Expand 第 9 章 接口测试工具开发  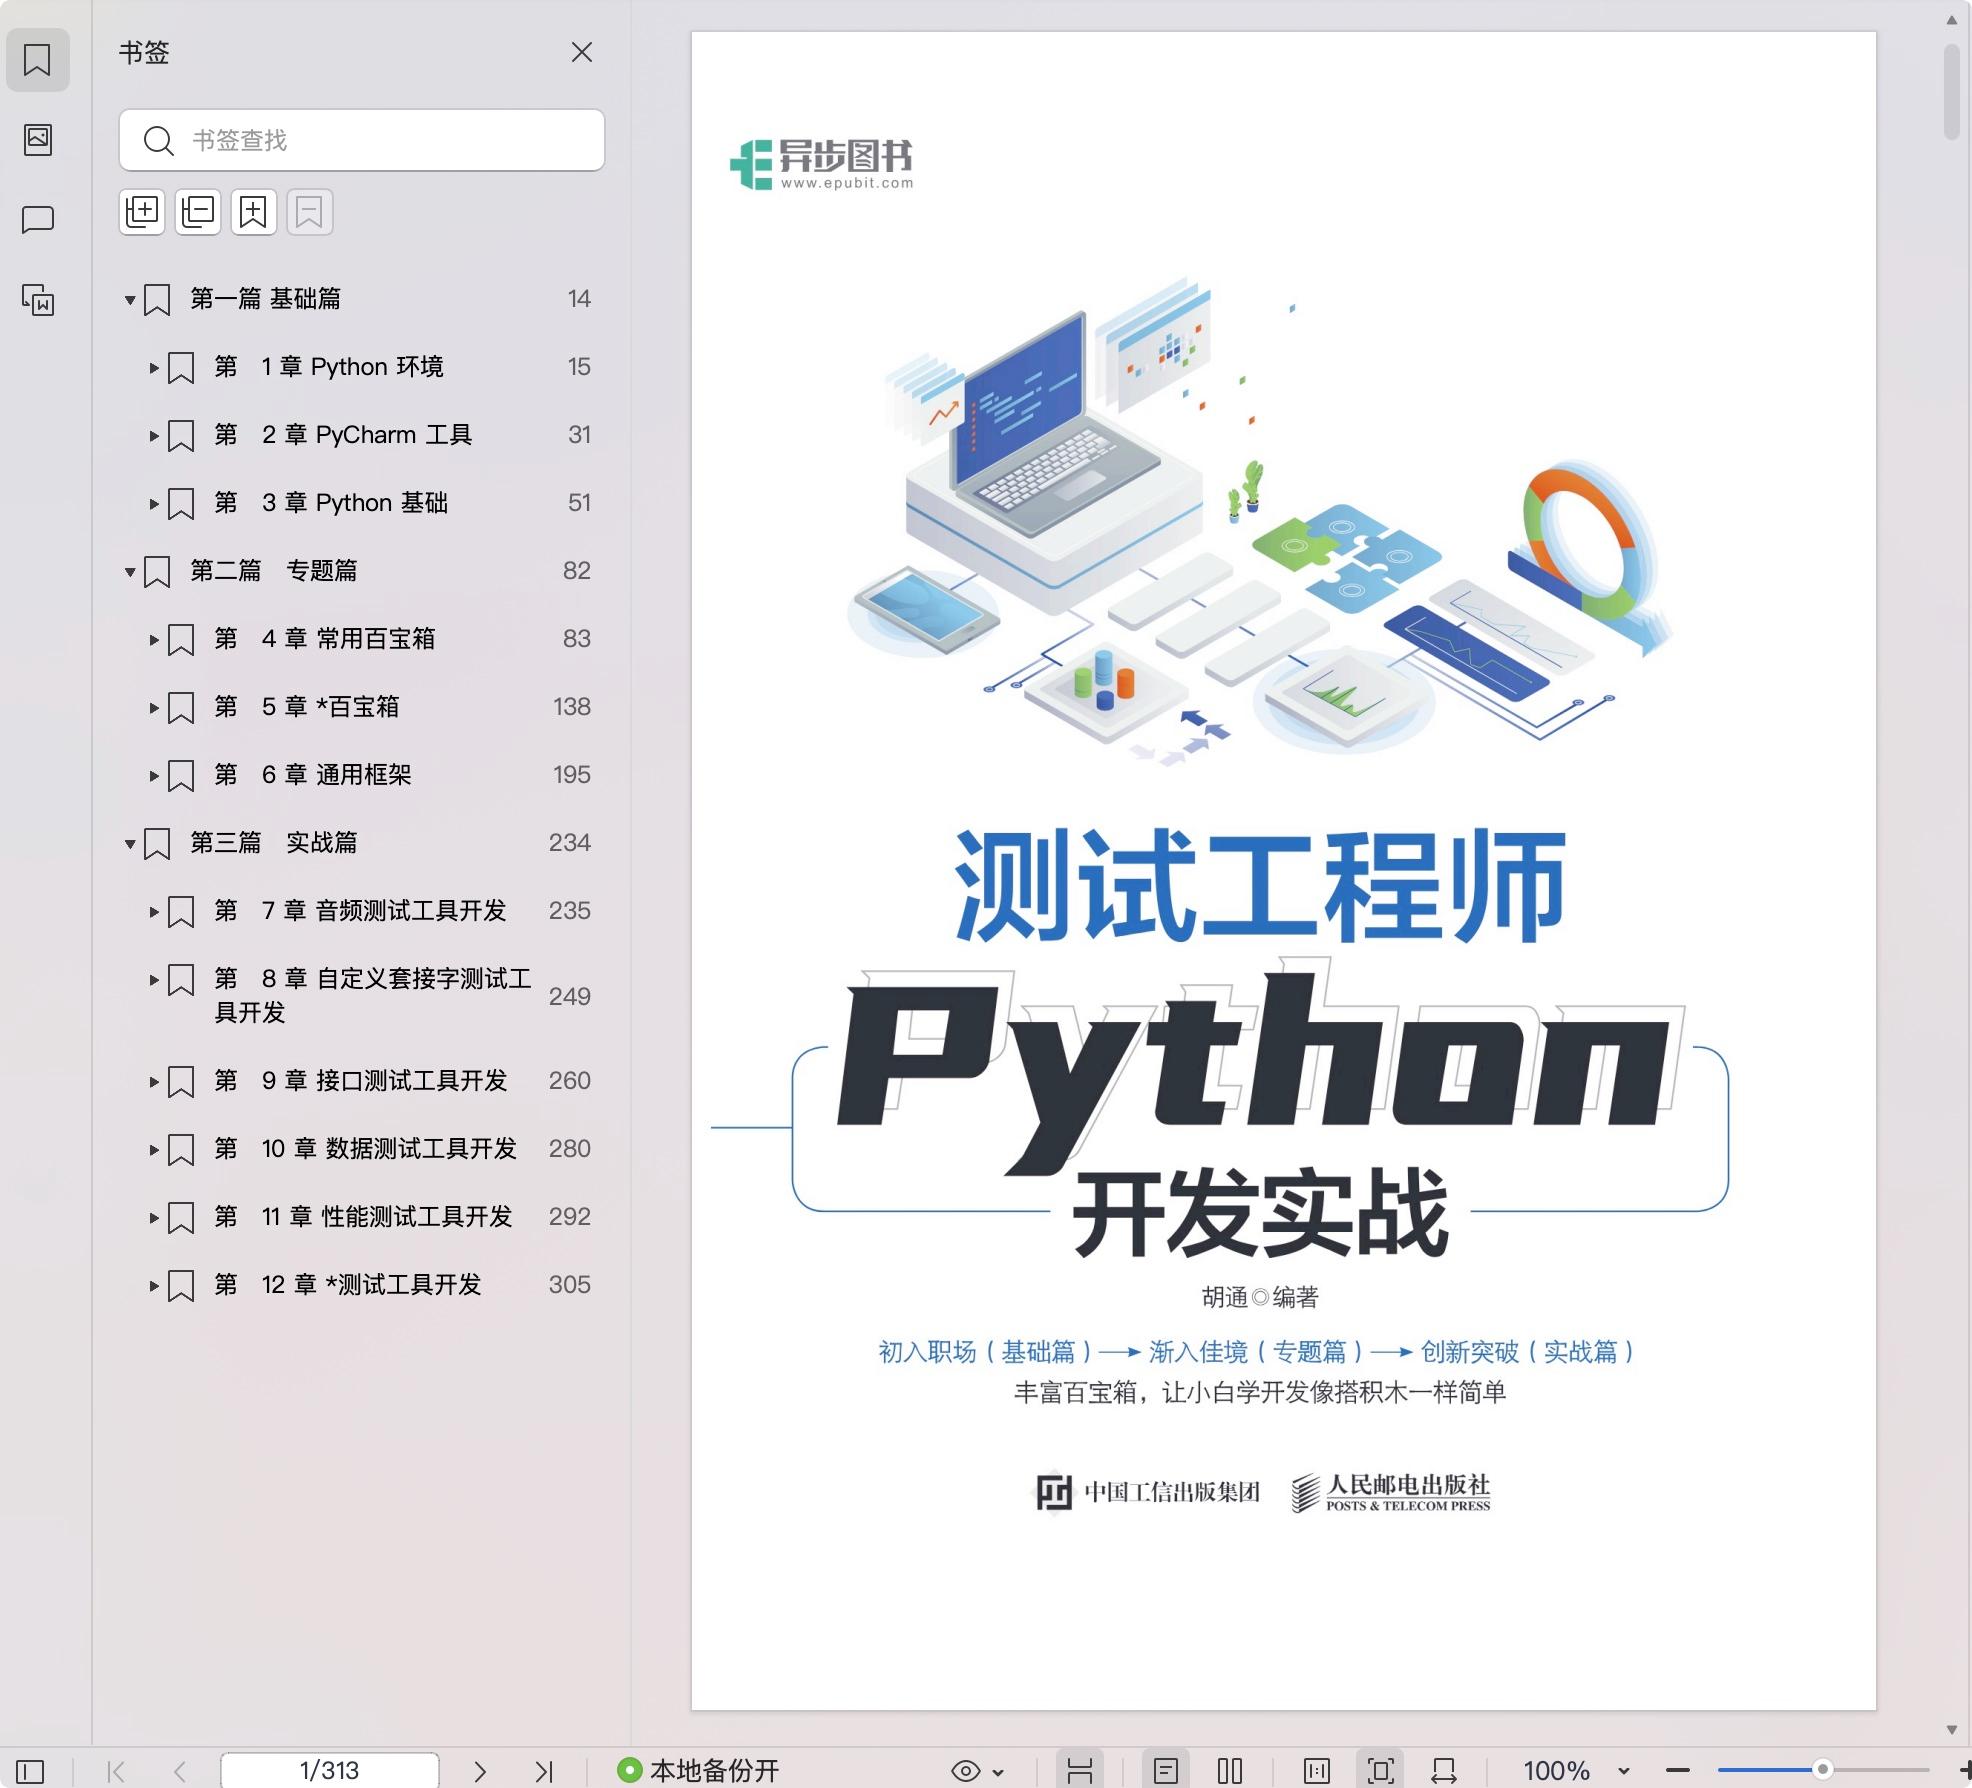click(x=154, y=1081)
